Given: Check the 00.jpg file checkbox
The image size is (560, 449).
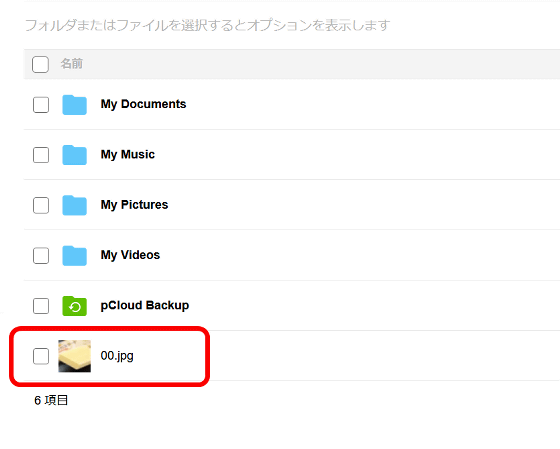Looking at the screenshot, I should (x=41, y=356).
